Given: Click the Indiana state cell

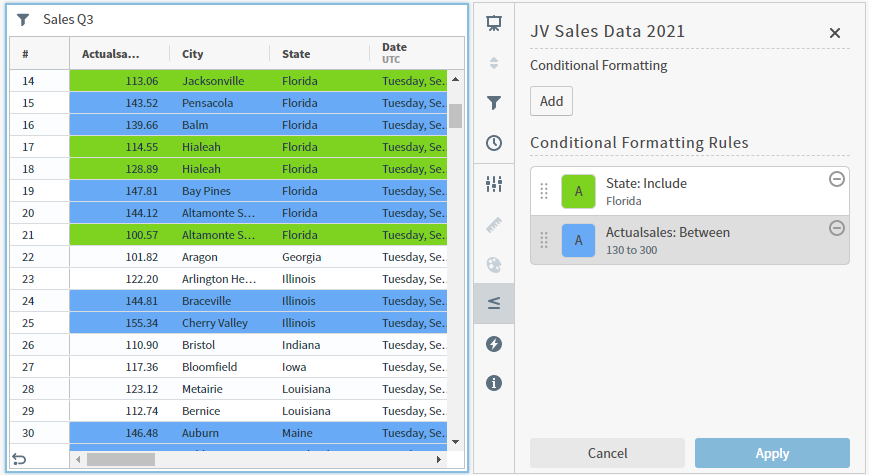Looking at the screenshot, I should [x=319, y=345].
